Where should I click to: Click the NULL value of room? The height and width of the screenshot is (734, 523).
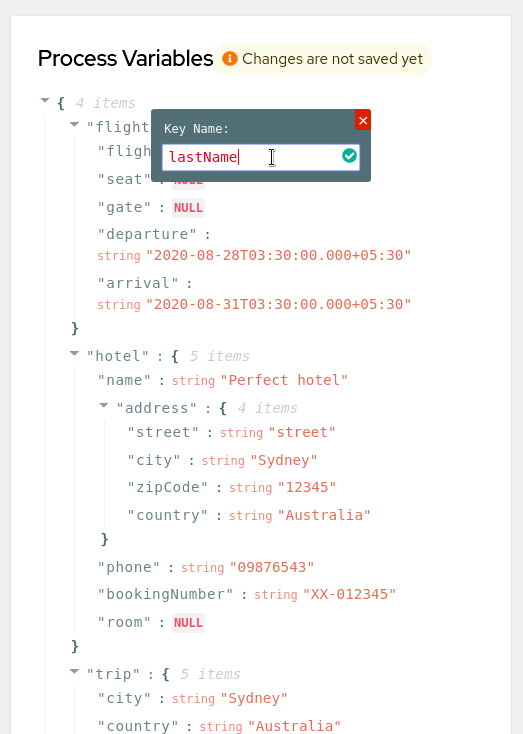click(x=188, y=623)
